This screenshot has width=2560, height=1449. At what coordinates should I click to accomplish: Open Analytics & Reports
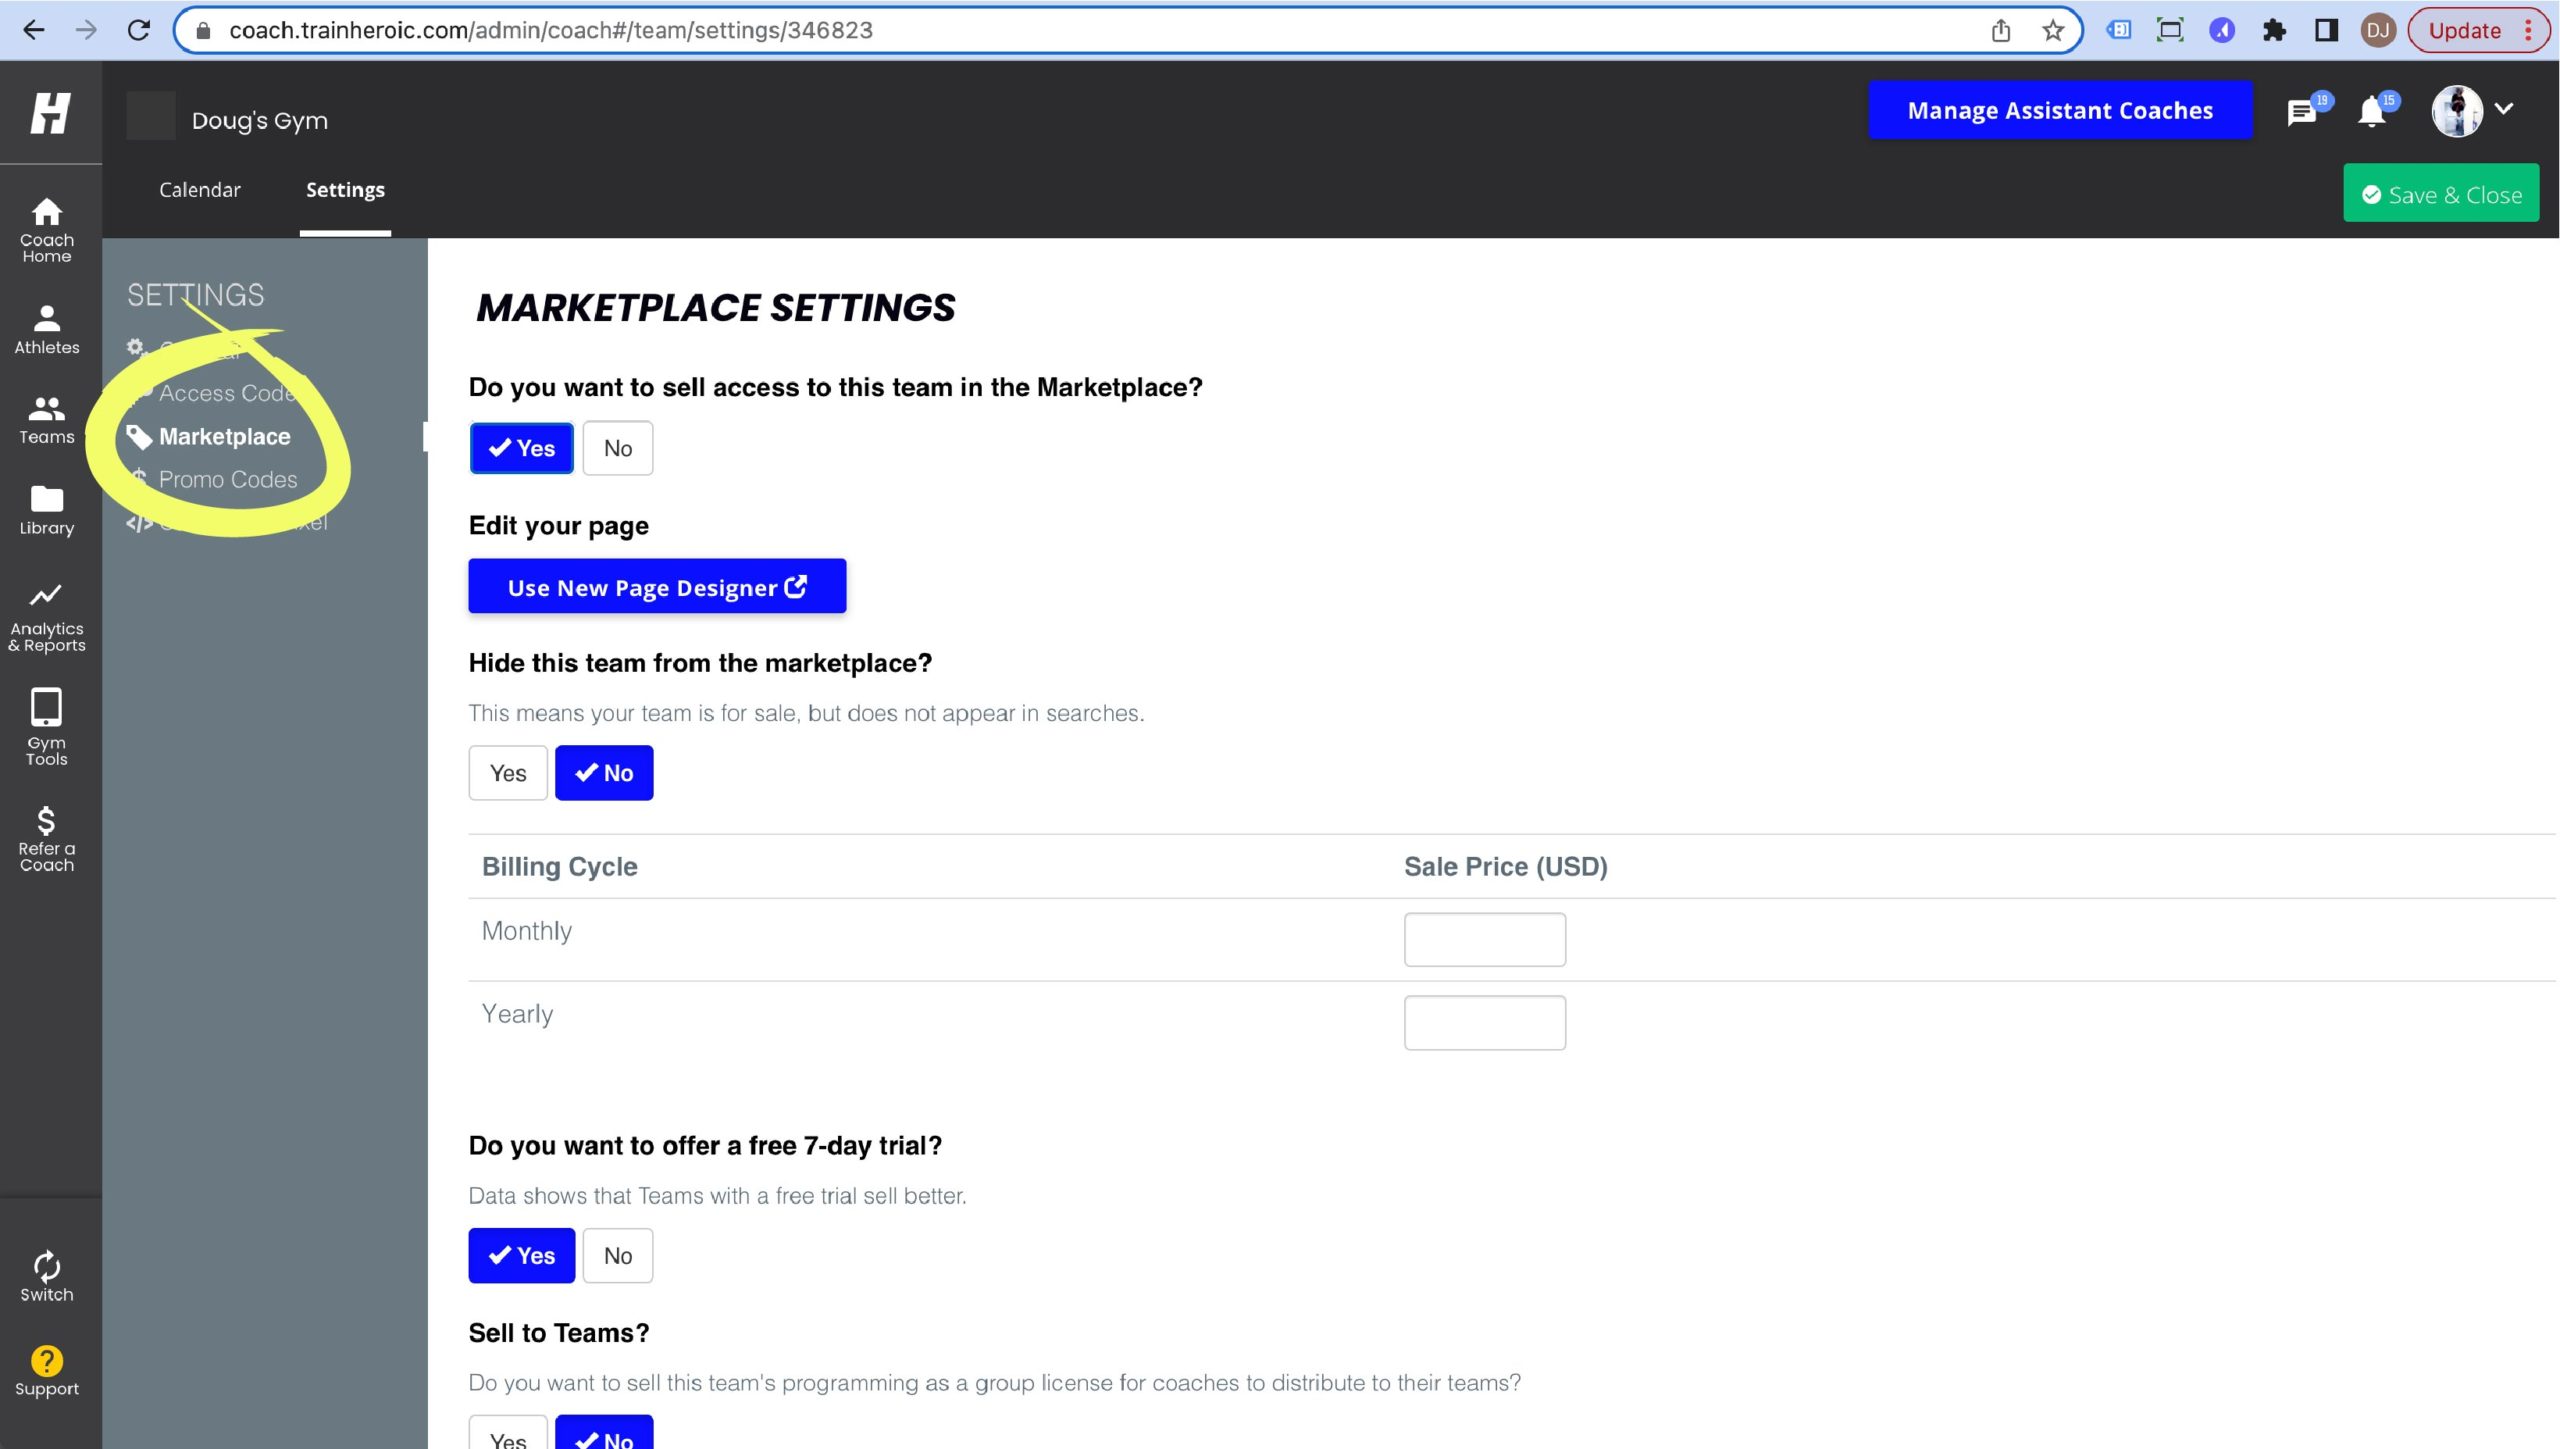coord(47,618)
